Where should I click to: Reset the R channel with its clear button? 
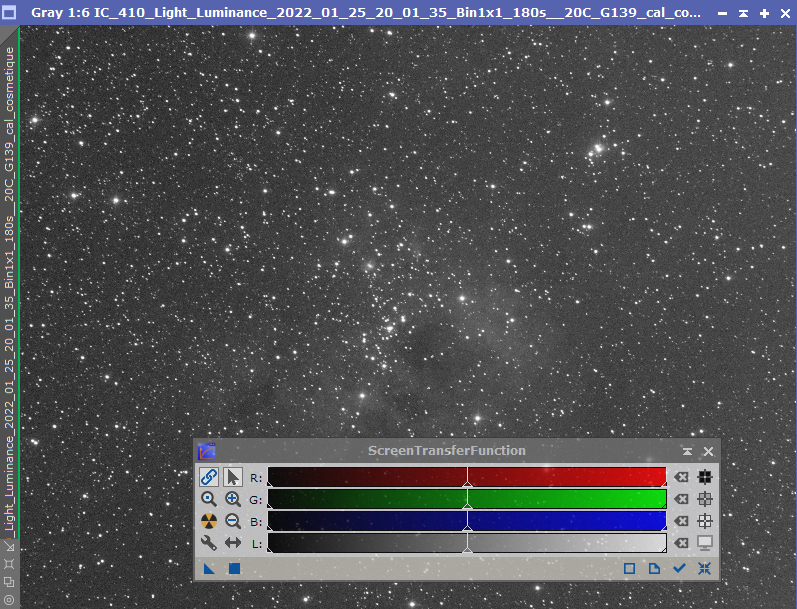[x=681, y=477]
